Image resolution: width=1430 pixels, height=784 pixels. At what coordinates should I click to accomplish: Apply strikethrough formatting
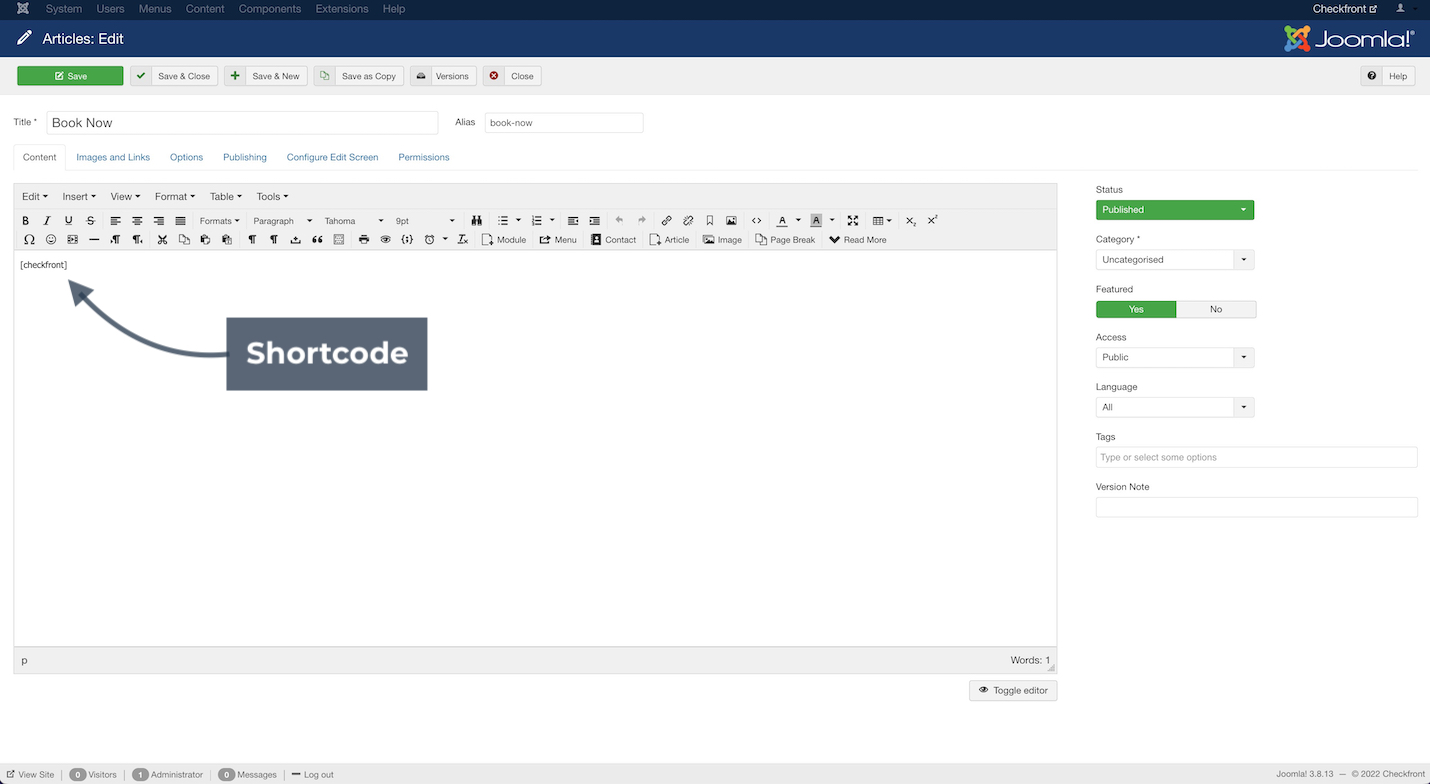tap(91, 221)
